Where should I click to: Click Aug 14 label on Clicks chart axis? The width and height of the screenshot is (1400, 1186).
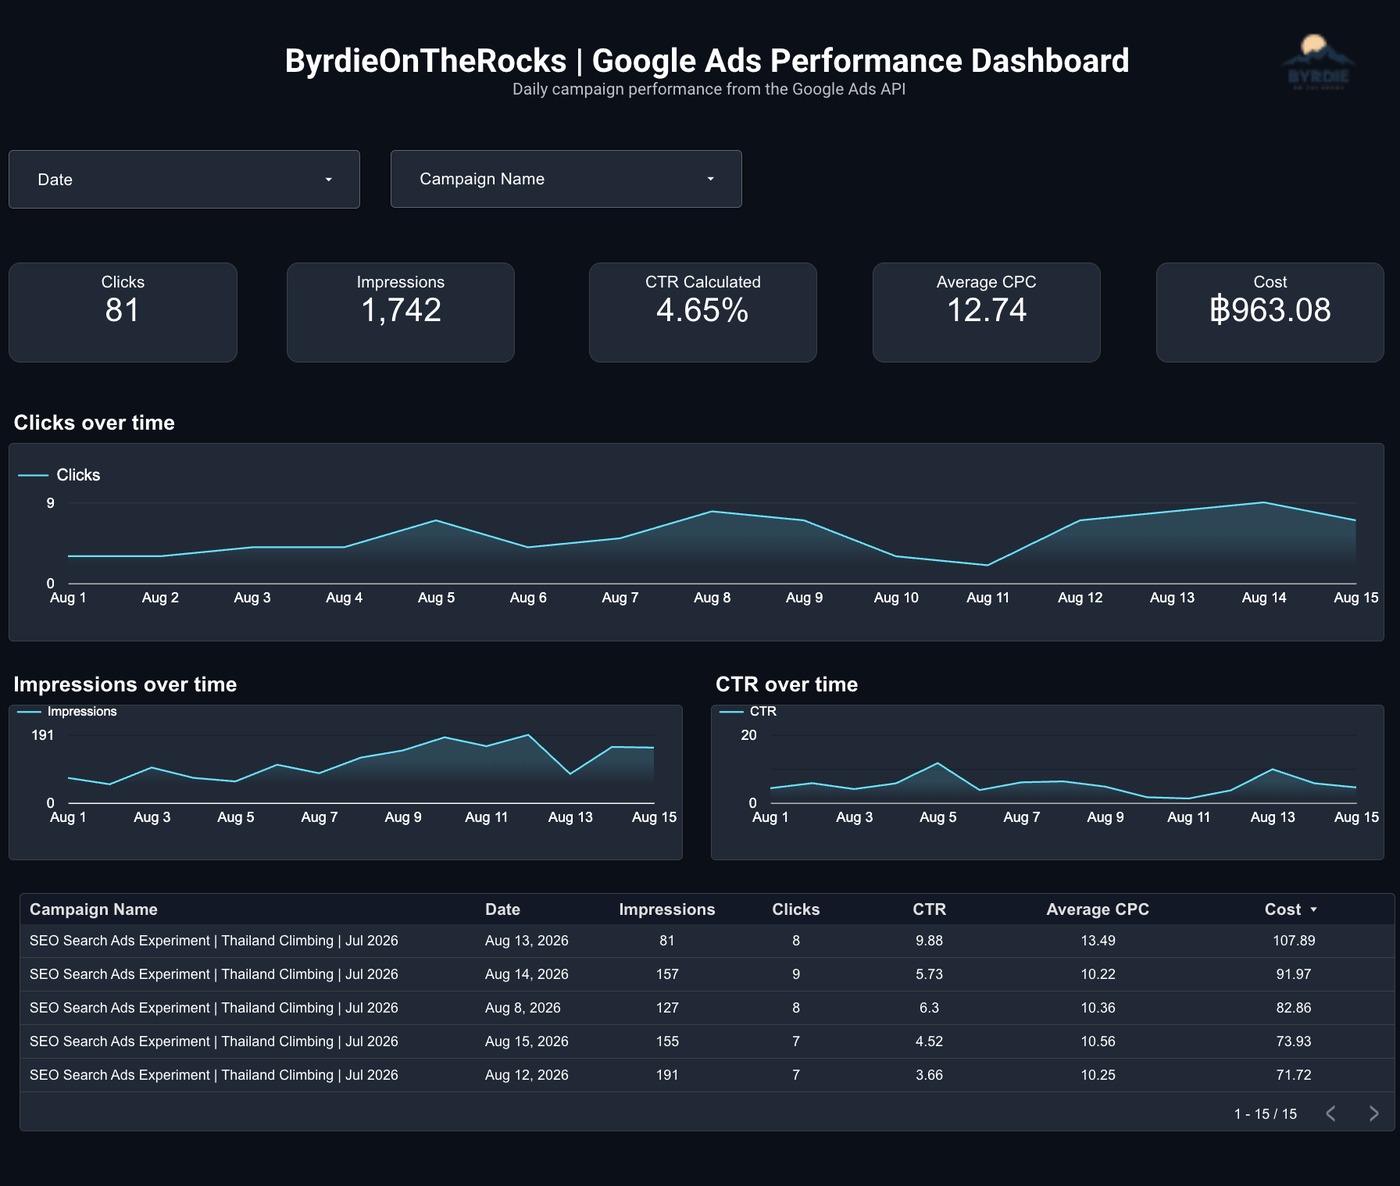click(x=1264, y=597)
